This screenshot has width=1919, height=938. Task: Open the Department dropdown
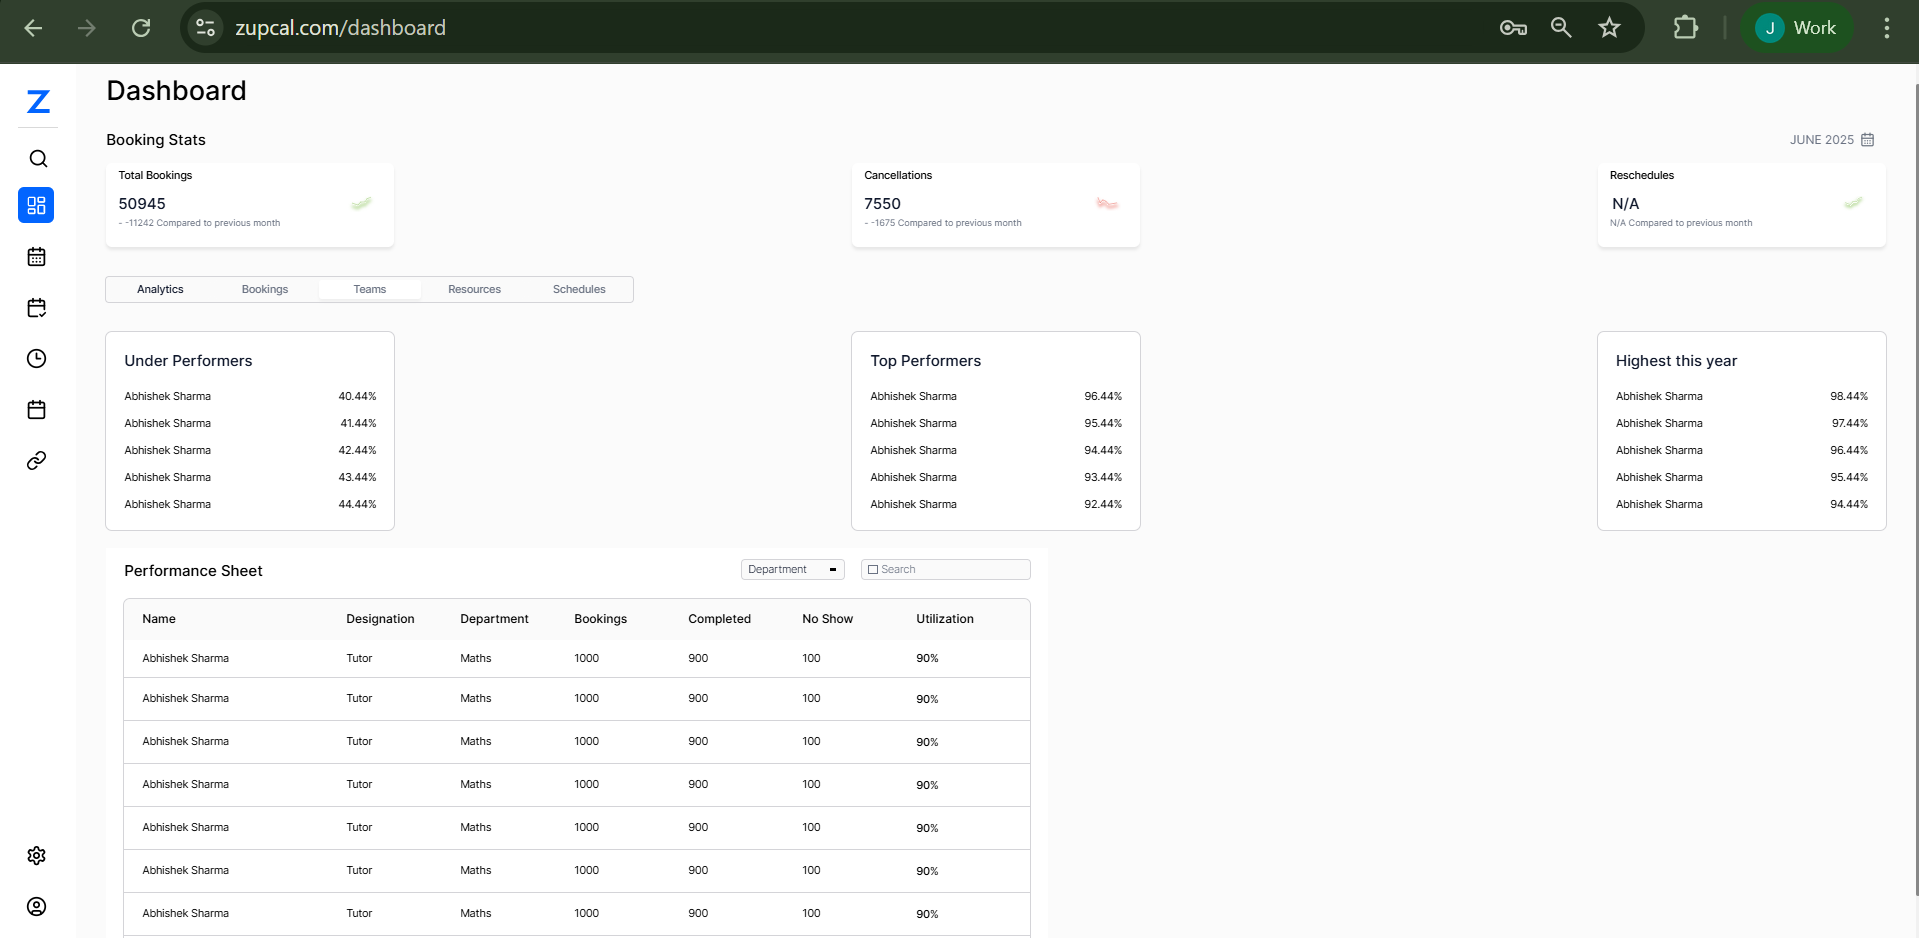click(x=792, y=569)
